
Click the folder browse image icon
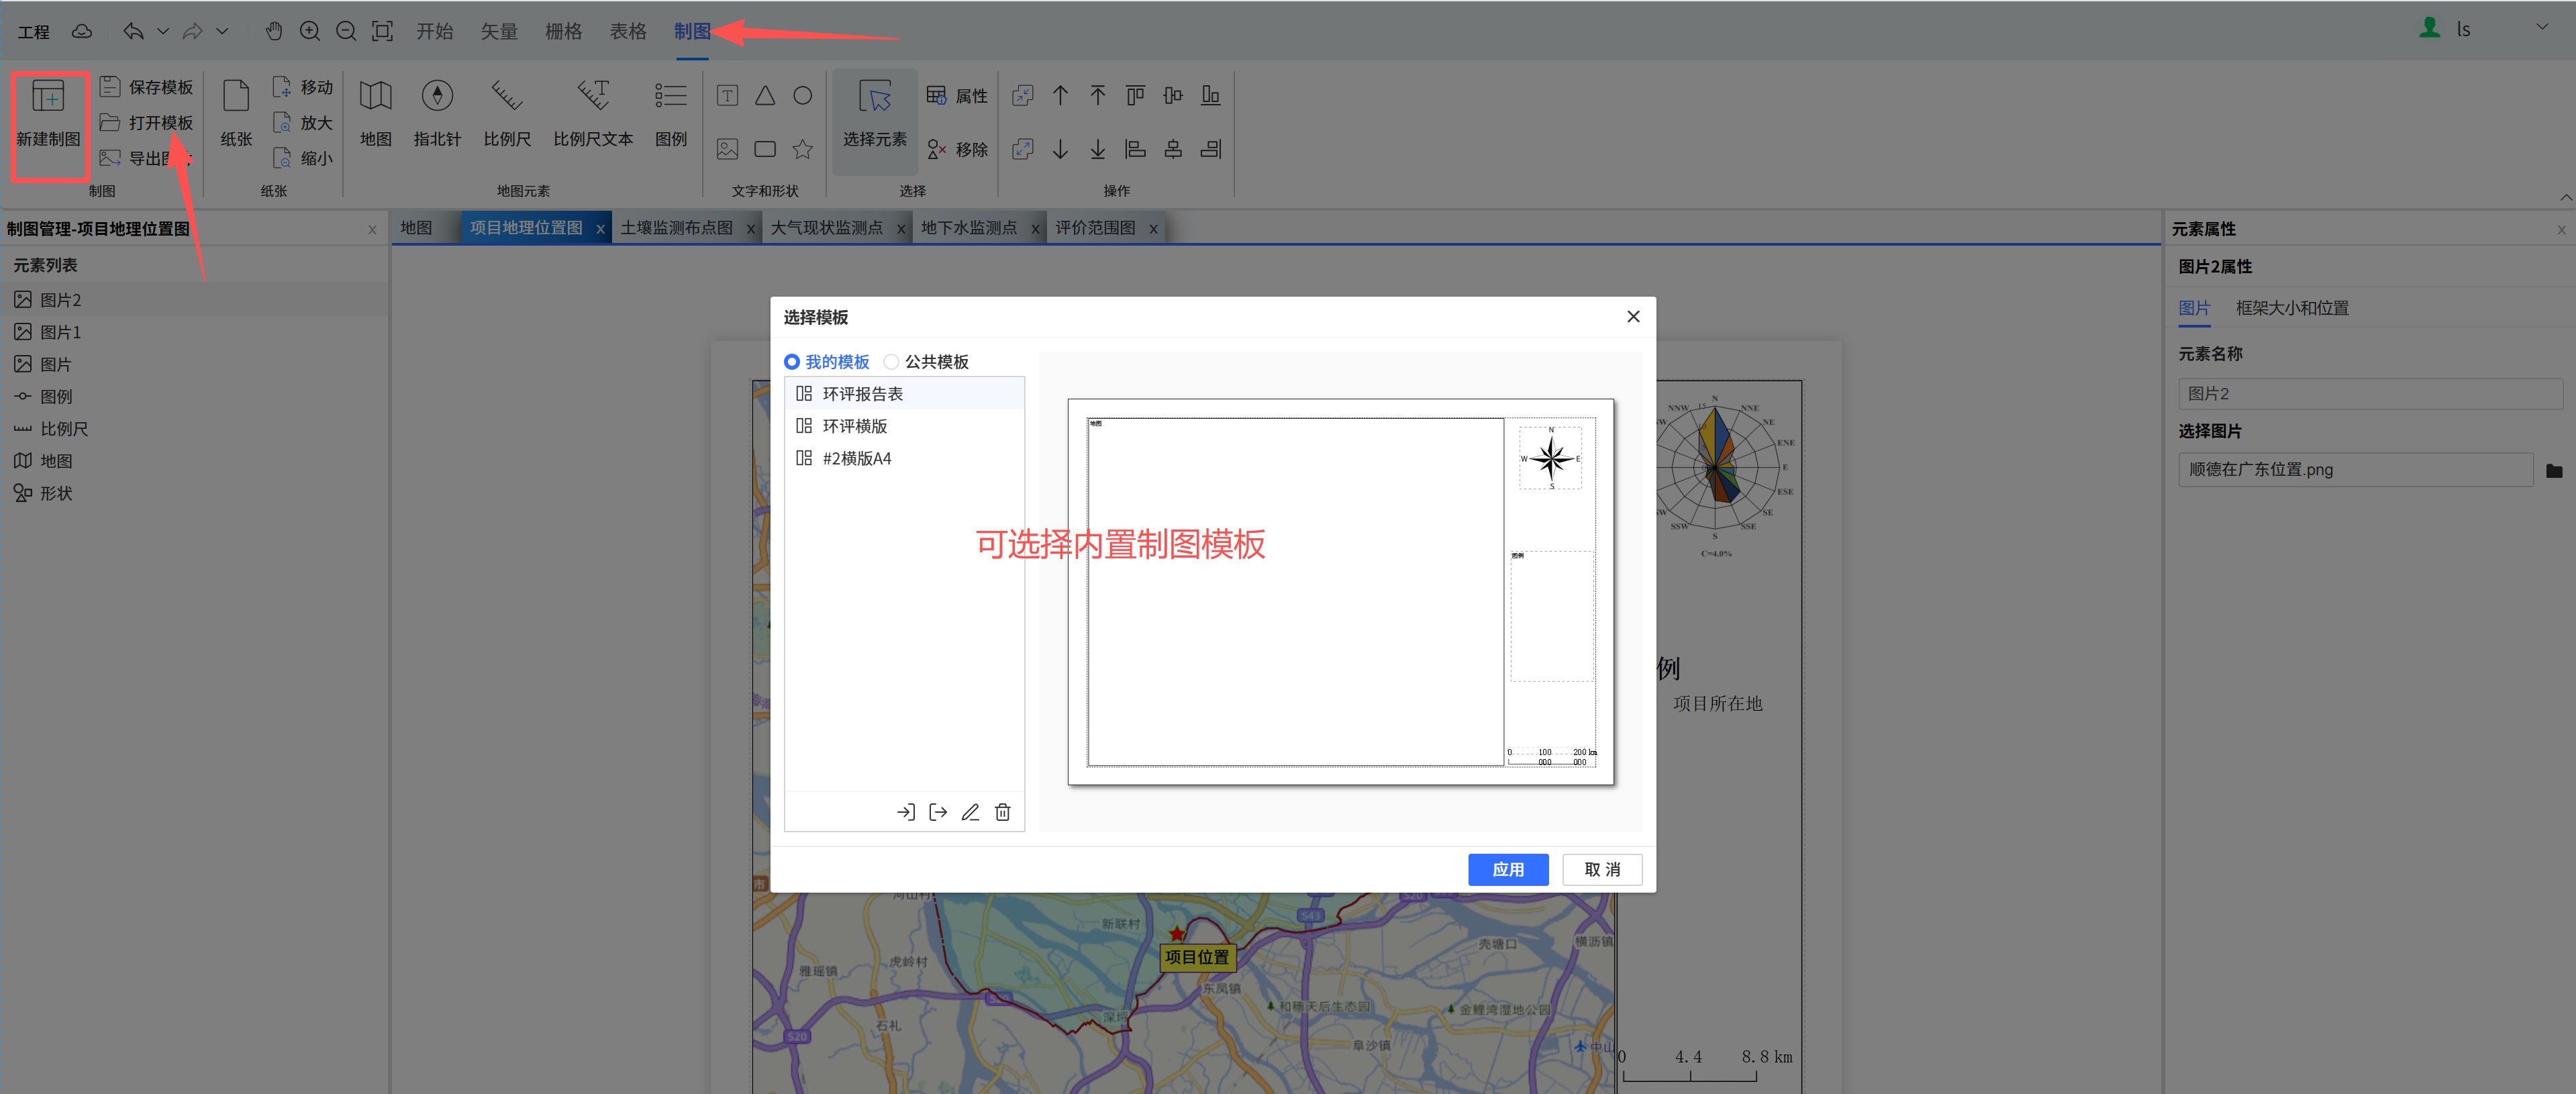click(2554, 470)
